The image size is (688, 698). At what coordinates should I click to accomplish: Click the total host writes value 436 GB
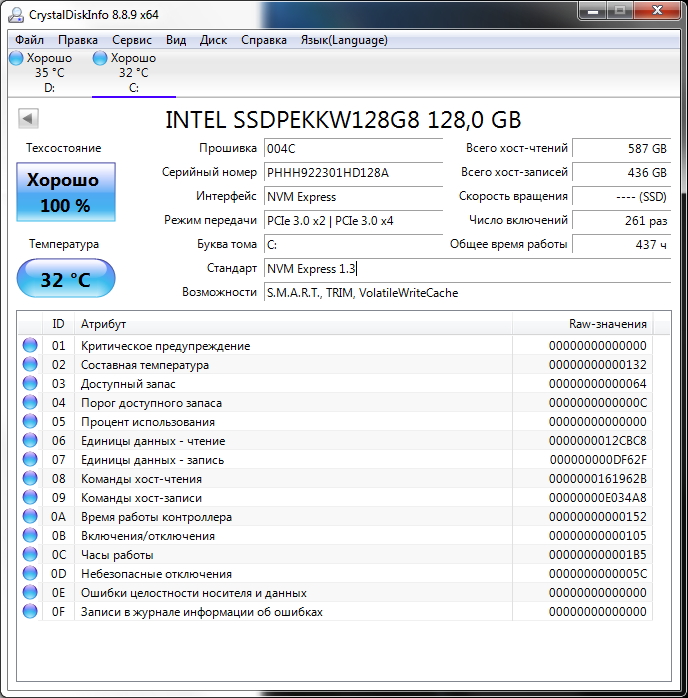point(621,172)
